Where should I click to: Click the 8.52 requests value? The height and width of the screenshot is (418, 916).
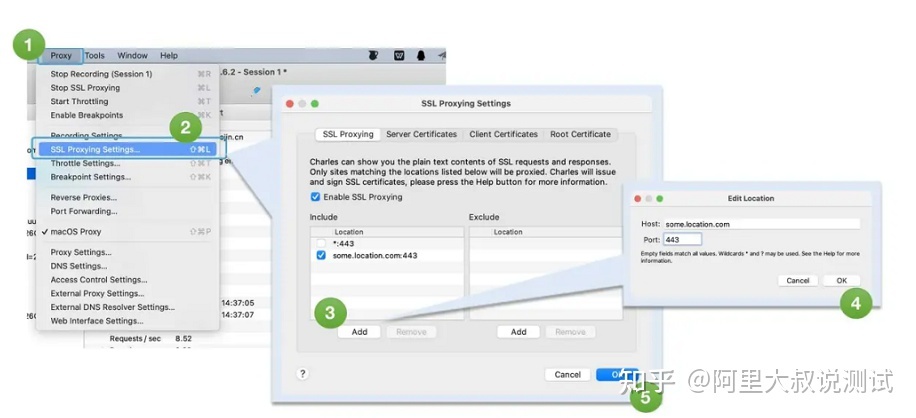pos(183,338)
